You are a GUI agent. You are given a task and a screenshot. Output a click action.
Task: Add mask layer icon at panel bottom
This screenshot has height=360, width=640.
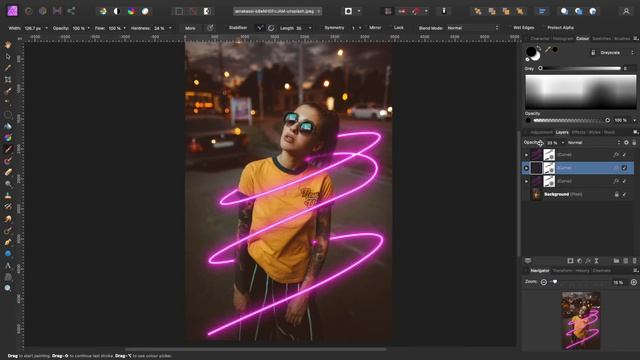571,260
